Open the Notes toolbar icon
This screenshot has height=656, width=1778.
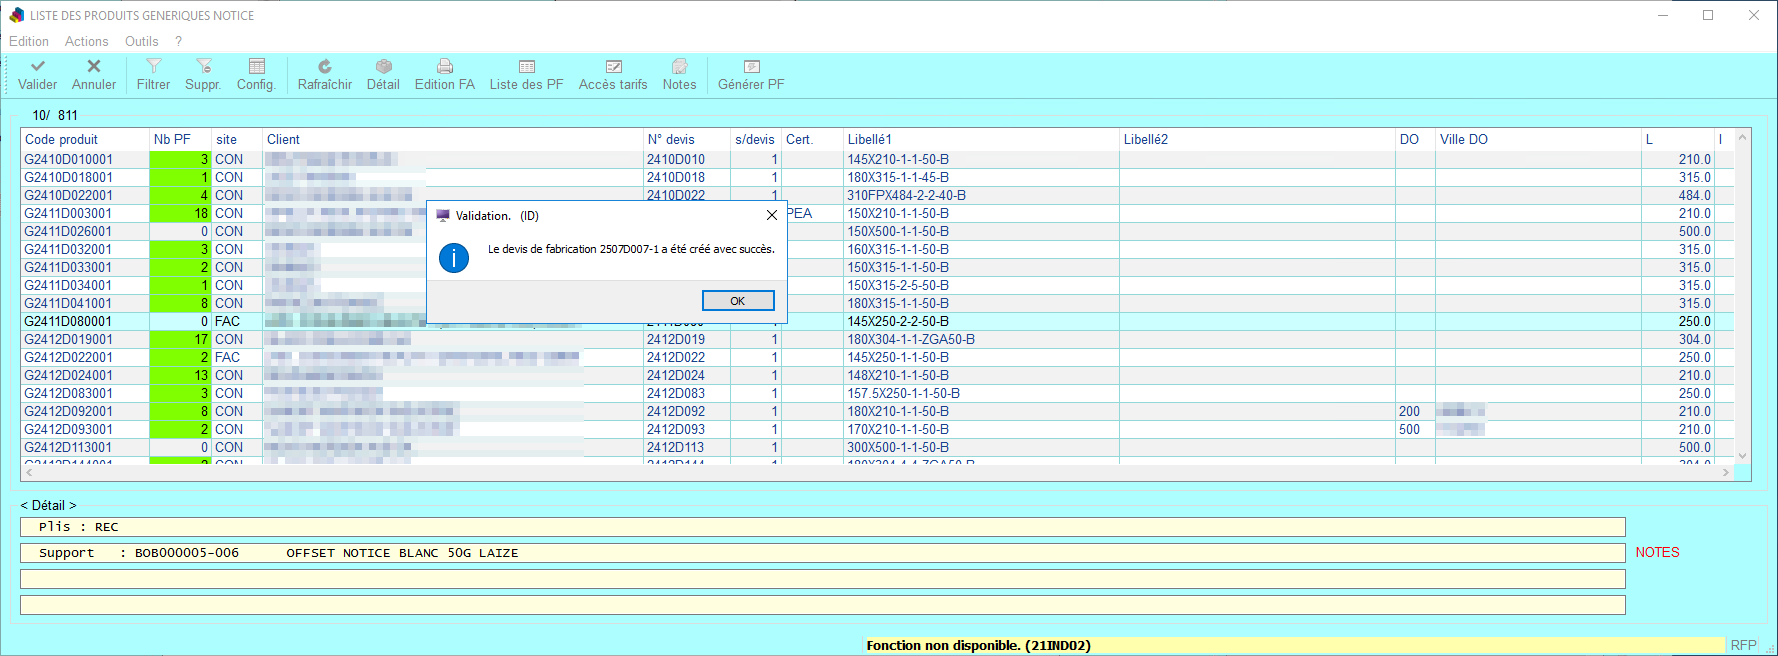pyautogui.click(x=680, y=66)
